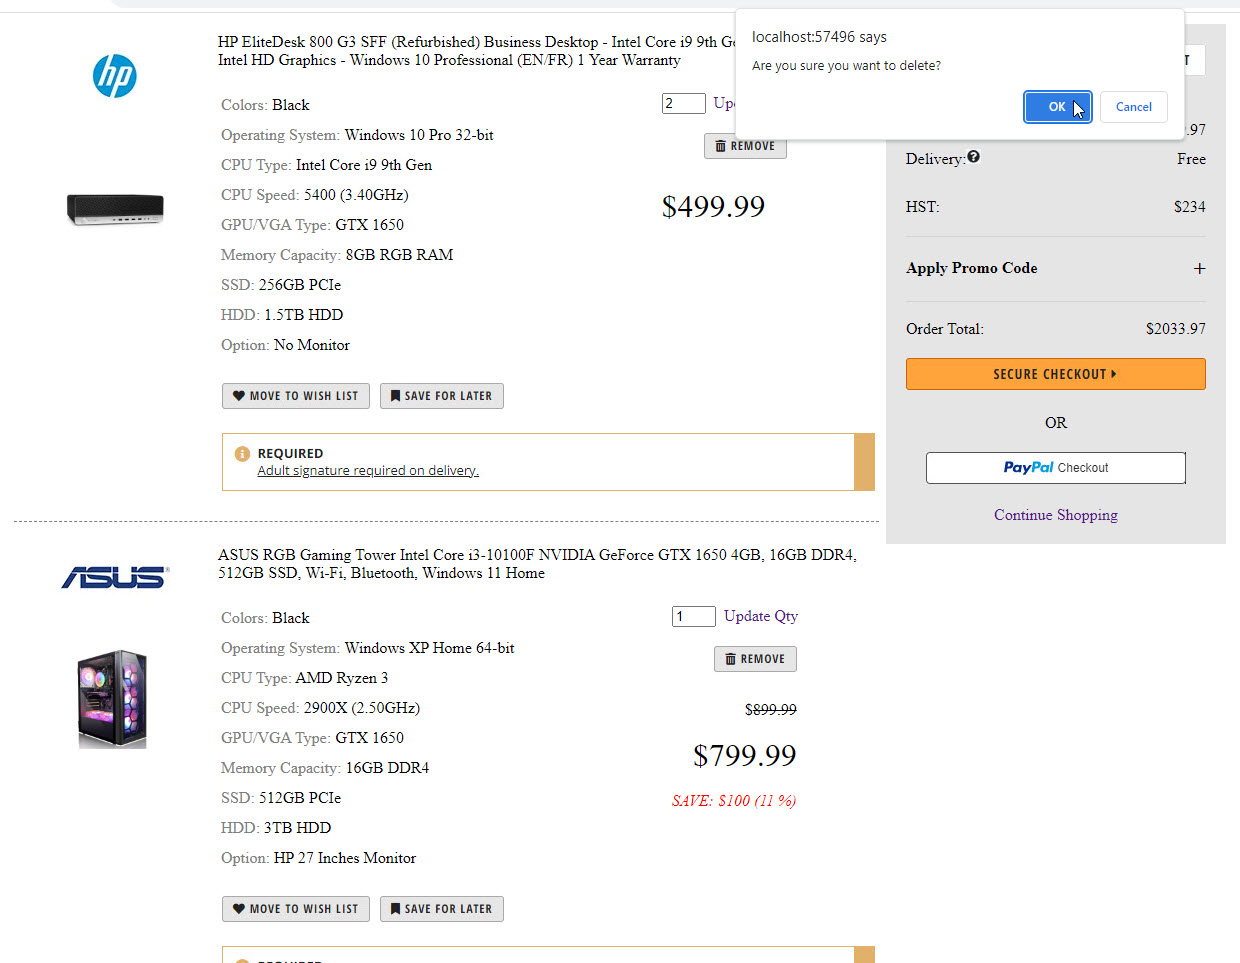Move HP EliteDesk to wish list
The image size is (1240, 963).
click(296, 396)
